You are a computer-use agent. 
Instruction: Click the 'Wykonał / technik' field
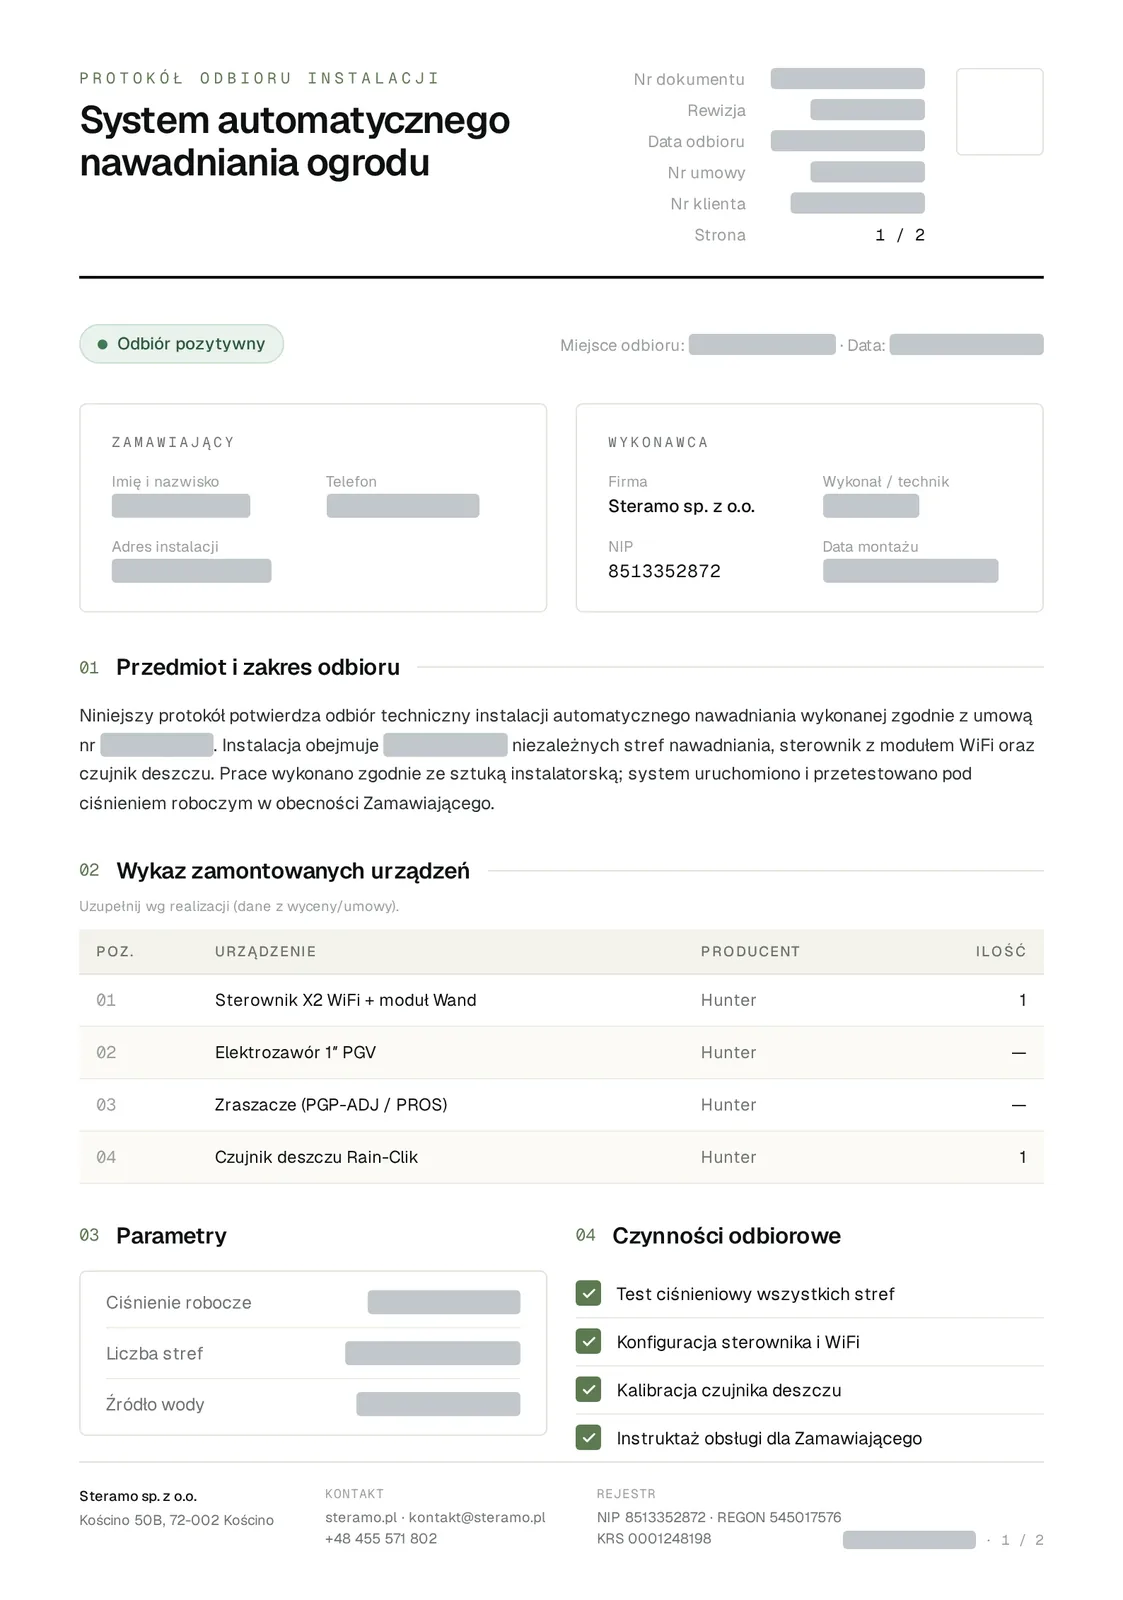coord(870,506)
